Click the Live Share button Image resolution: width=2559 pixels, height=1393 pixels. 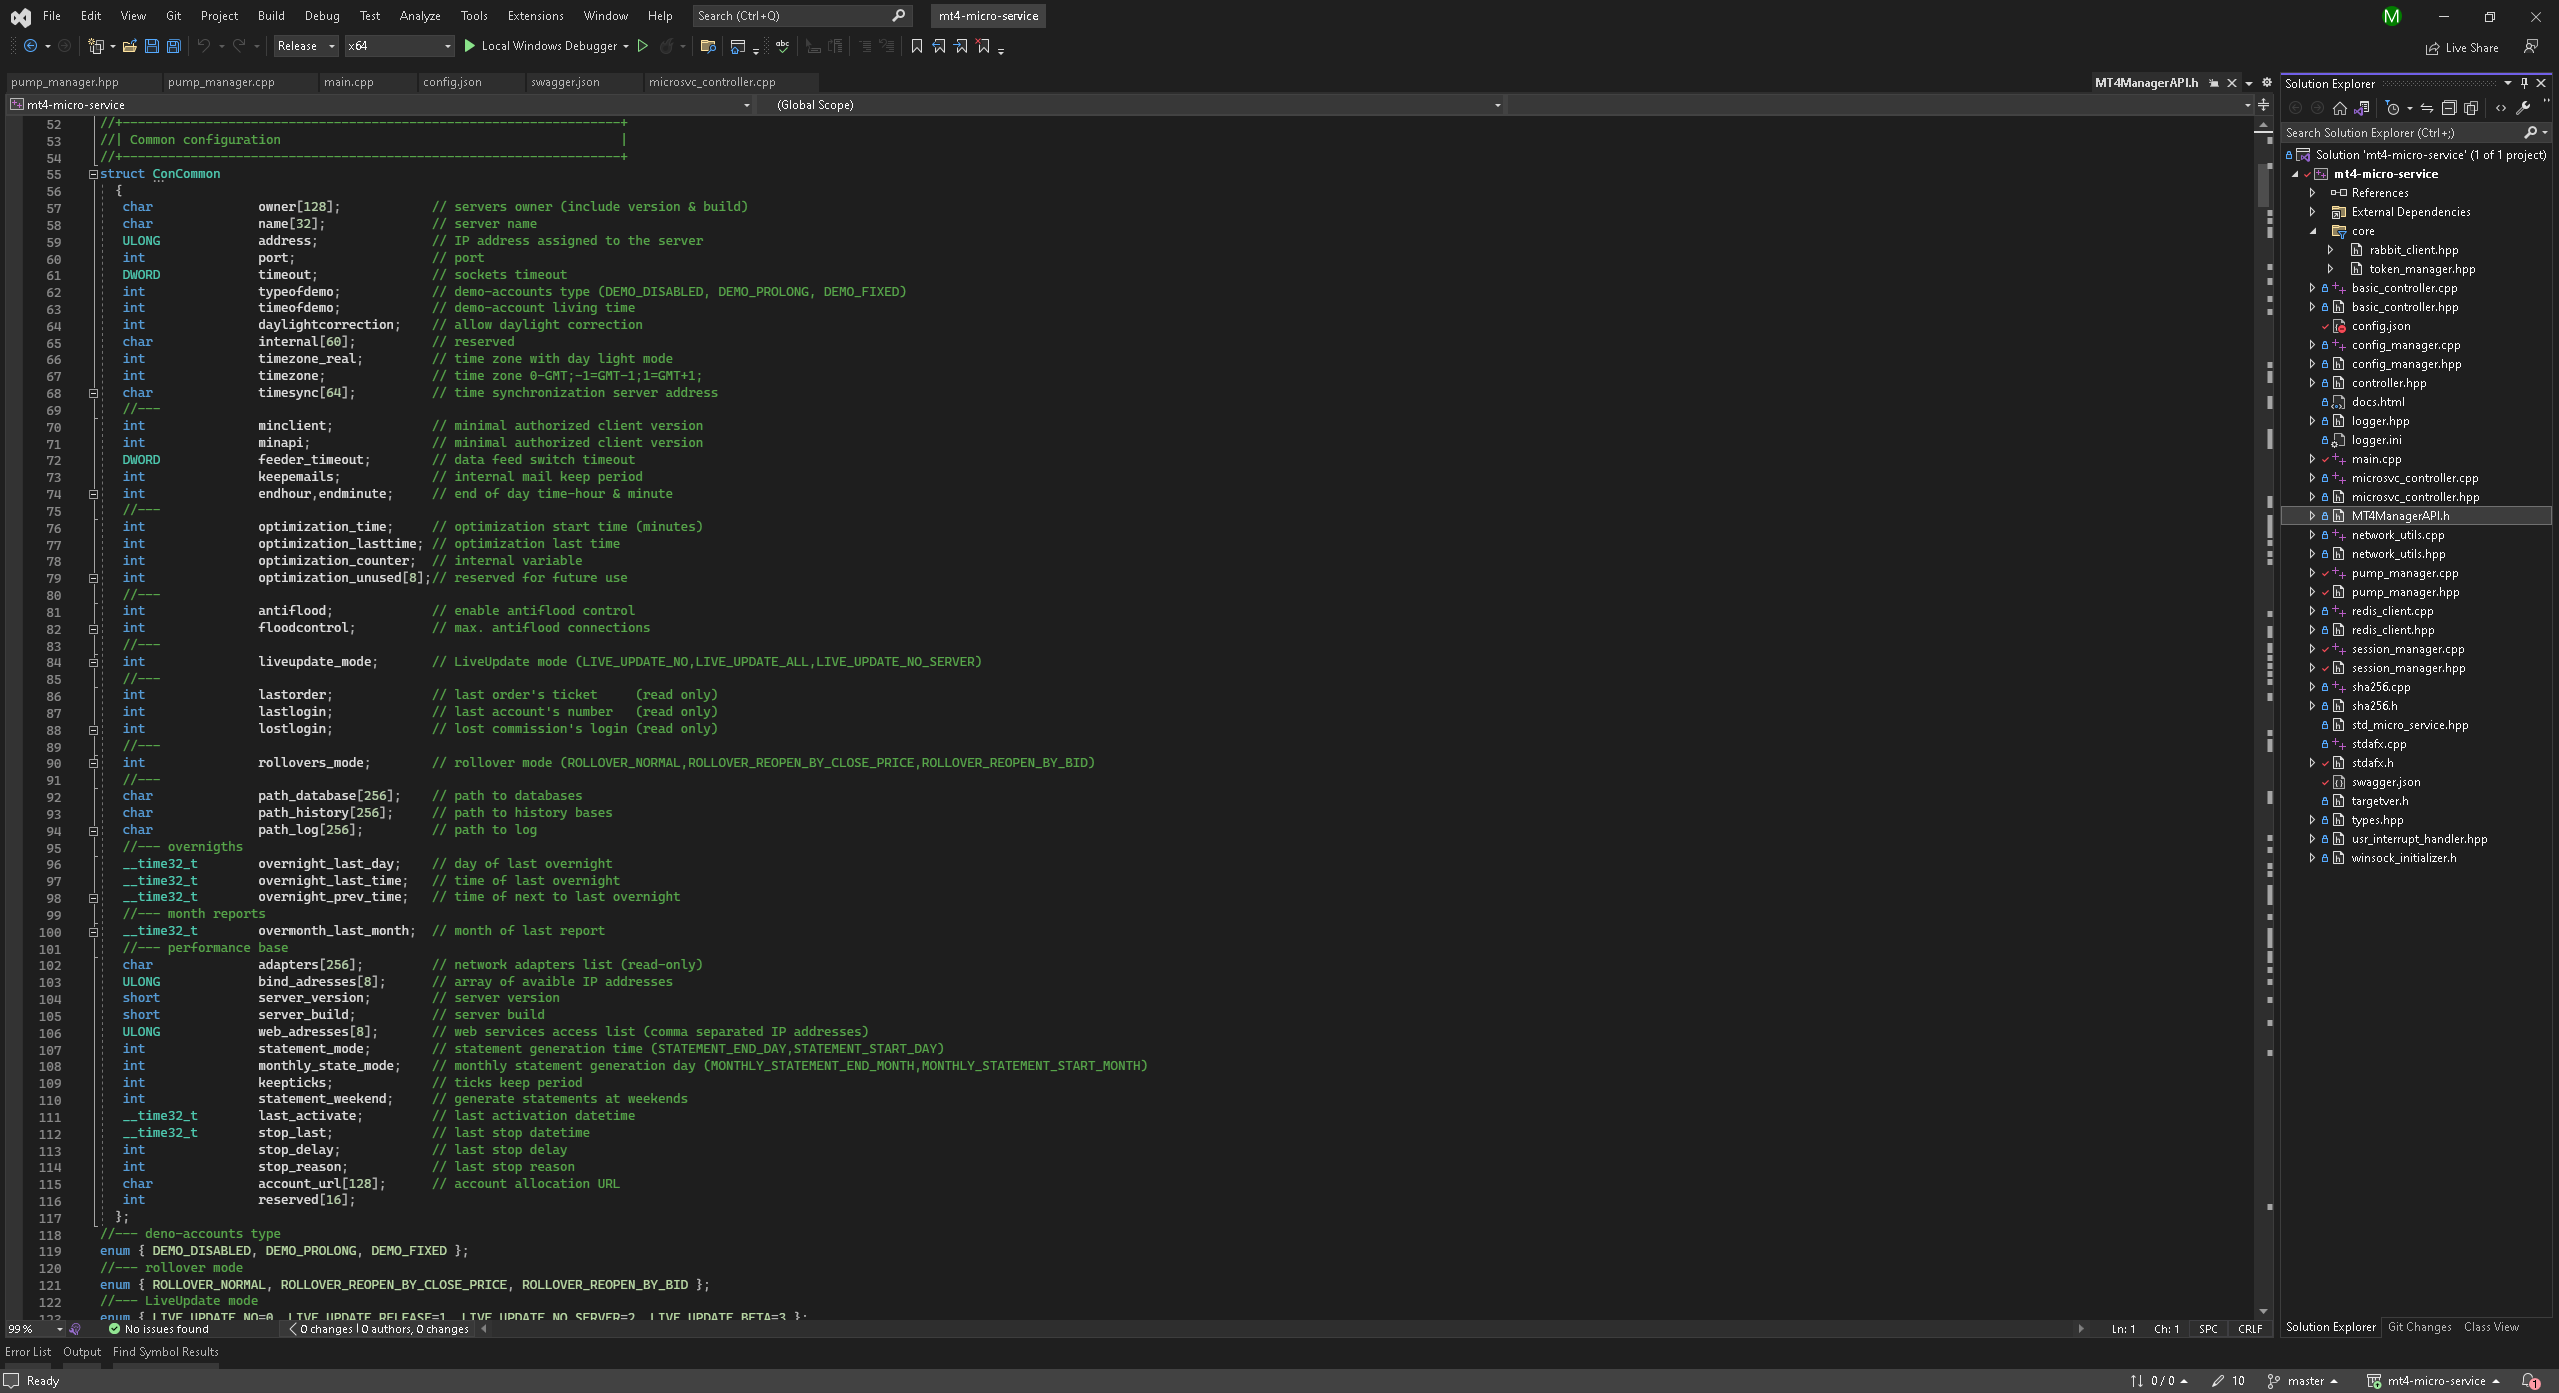point(2462,47)
